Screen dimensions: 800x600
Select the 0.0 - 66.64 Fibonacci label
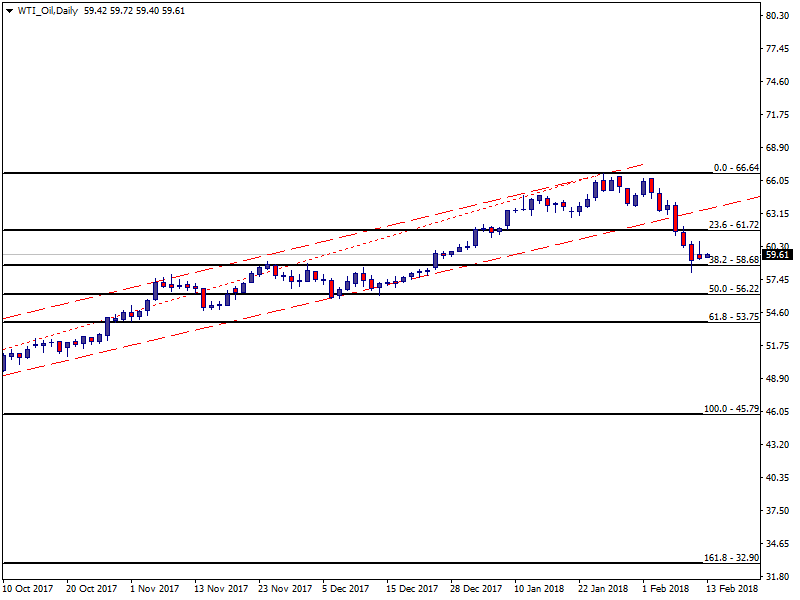(x=737, y=167)
